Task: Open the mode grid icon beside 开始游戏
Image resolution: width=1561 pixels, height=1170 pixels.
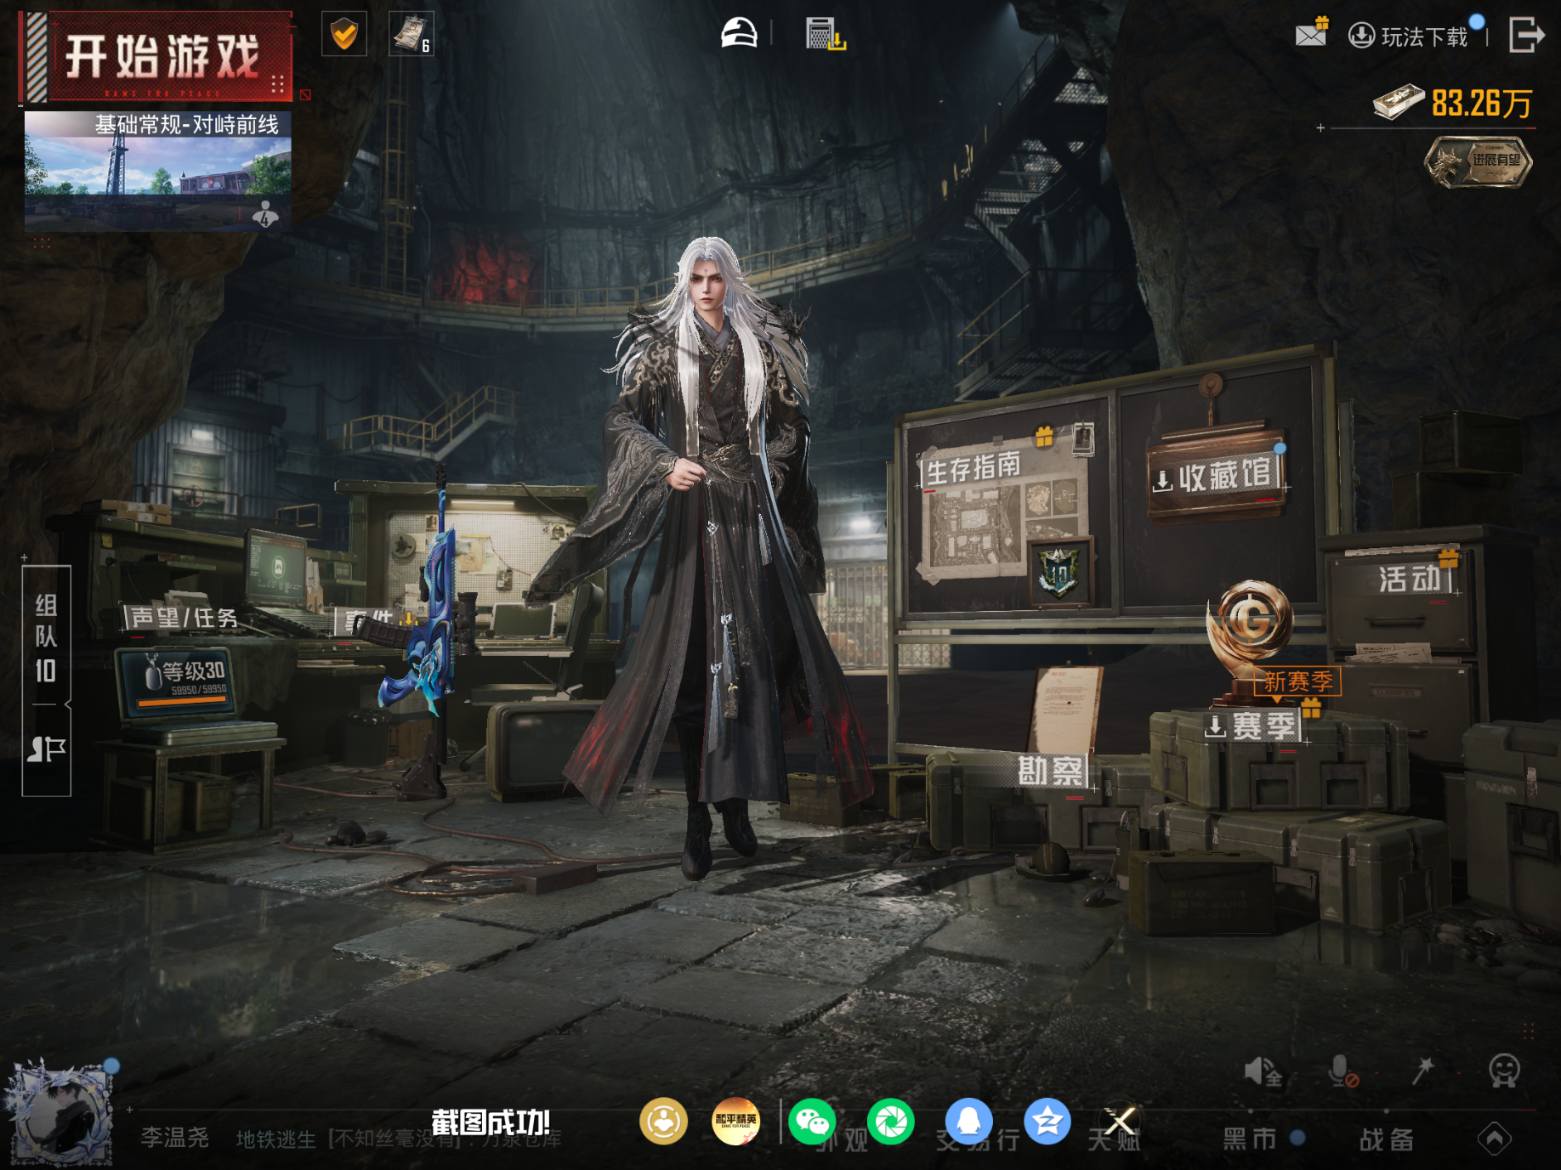Action: 278,83
